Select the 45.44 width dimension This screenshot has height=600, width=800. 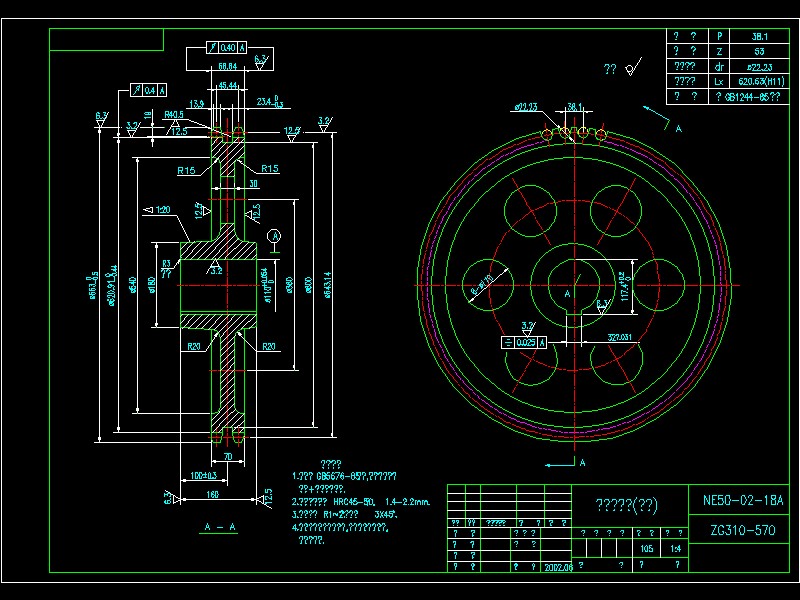point(228,85)
